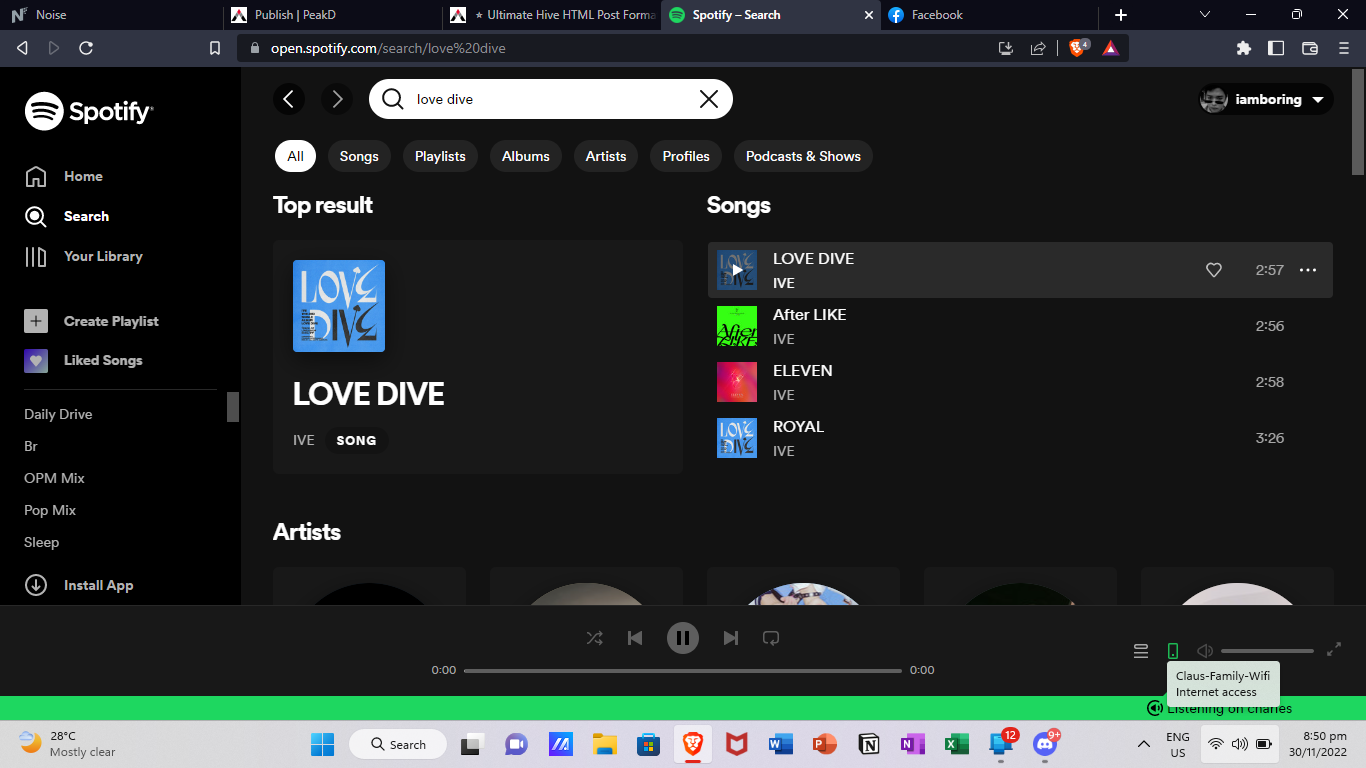This screenshot has height=768, width=1366.
Task: Open Discord from the taskbar
Action: coord(1045,744)
